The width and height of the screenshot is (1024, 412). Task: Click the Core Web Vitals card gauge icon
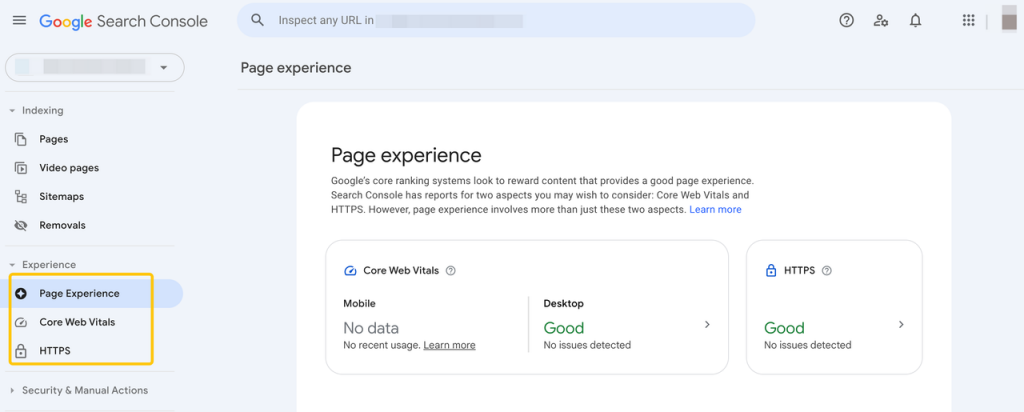coord(350,271)
